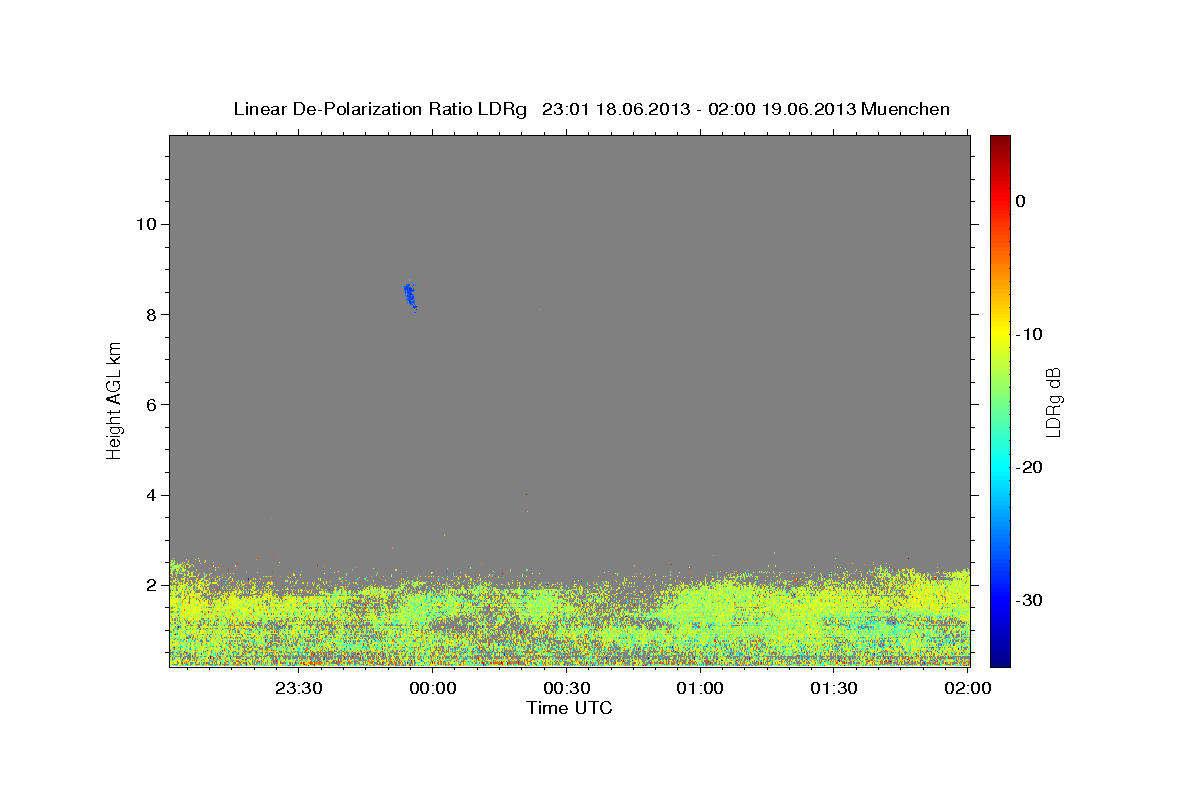Click the blue echo blob near 8.5 km
Image resolution: width=1200 pixels, height=800 pixels.
point(410,296)
